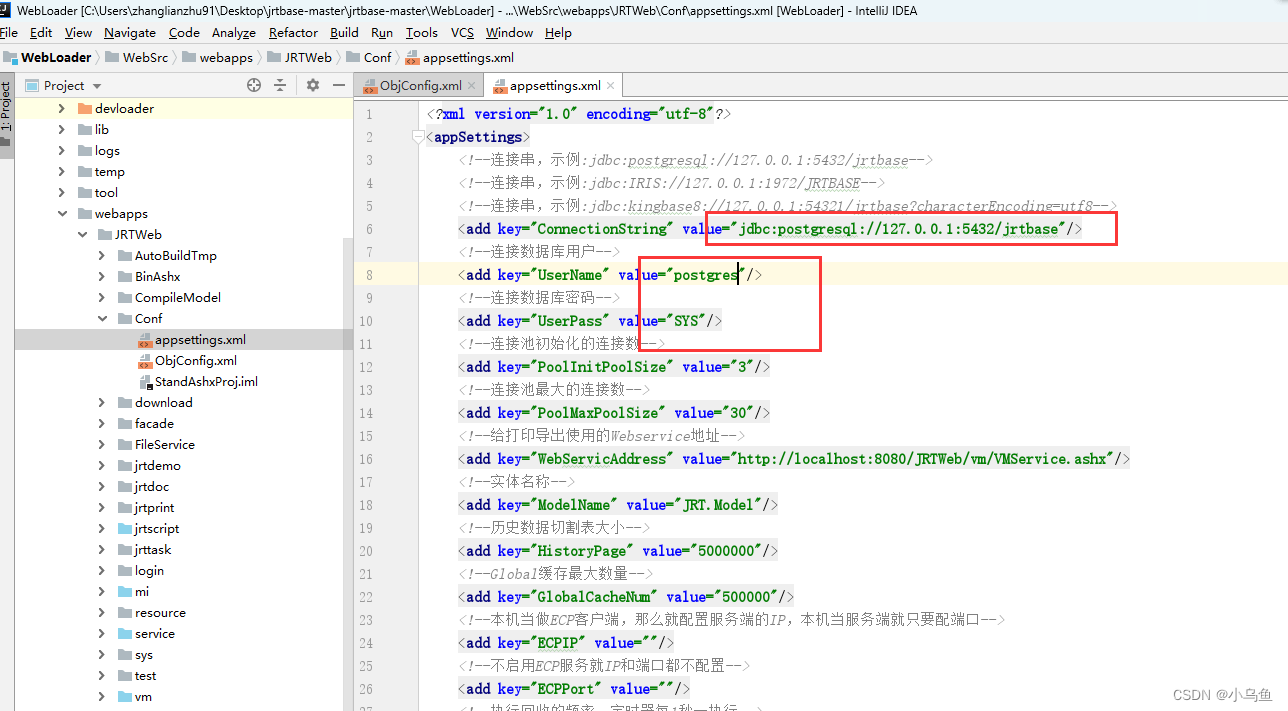Image resolution: width=1288 pixels, height=711 pixels.
Task: Close the ObjConfig.xml editor tab
Action: click(472, 86)
